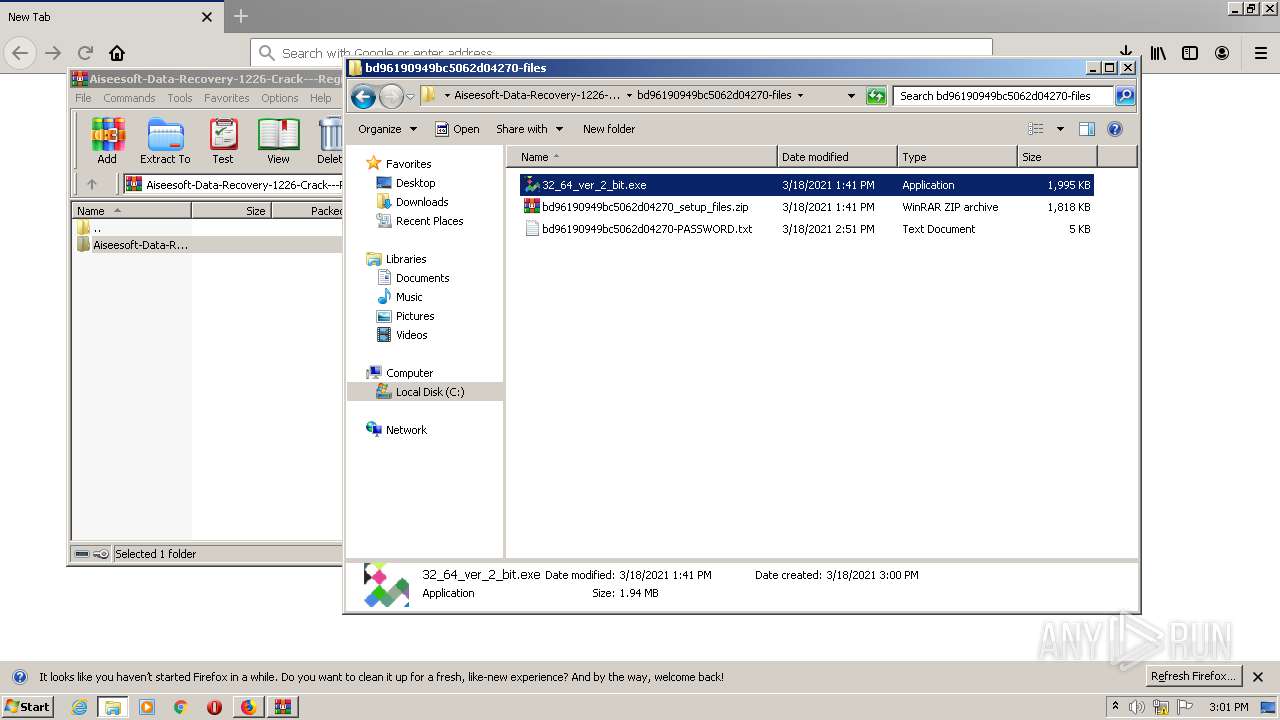This screenshot has height=720, width=1280.
Task: Go up one level in WinRAR
Action: [x=92, y=184]
